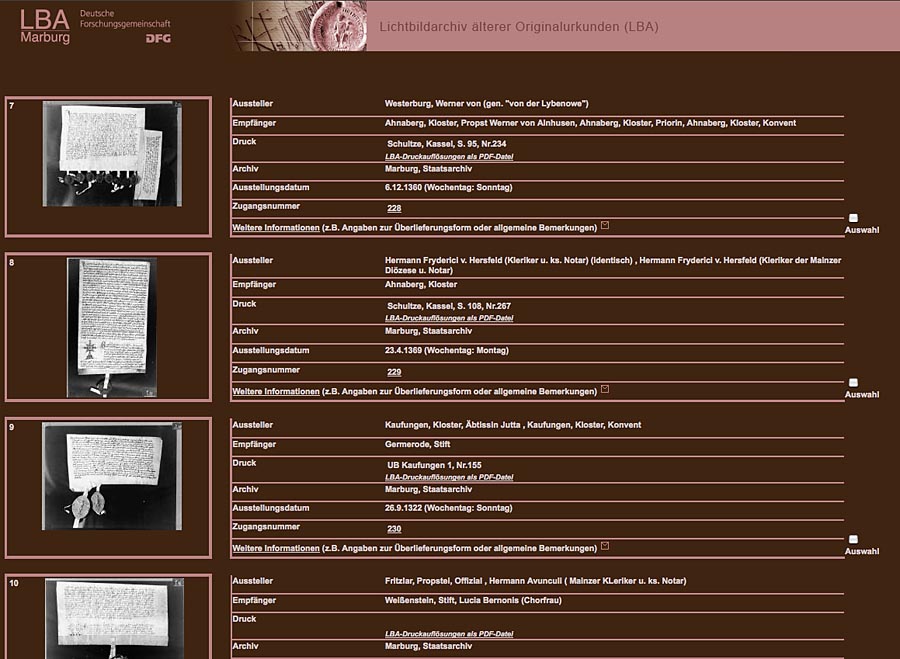Click the Zugangsnummer label in record 9
This screenshot has height=659, width=900.
coord(266,526)
